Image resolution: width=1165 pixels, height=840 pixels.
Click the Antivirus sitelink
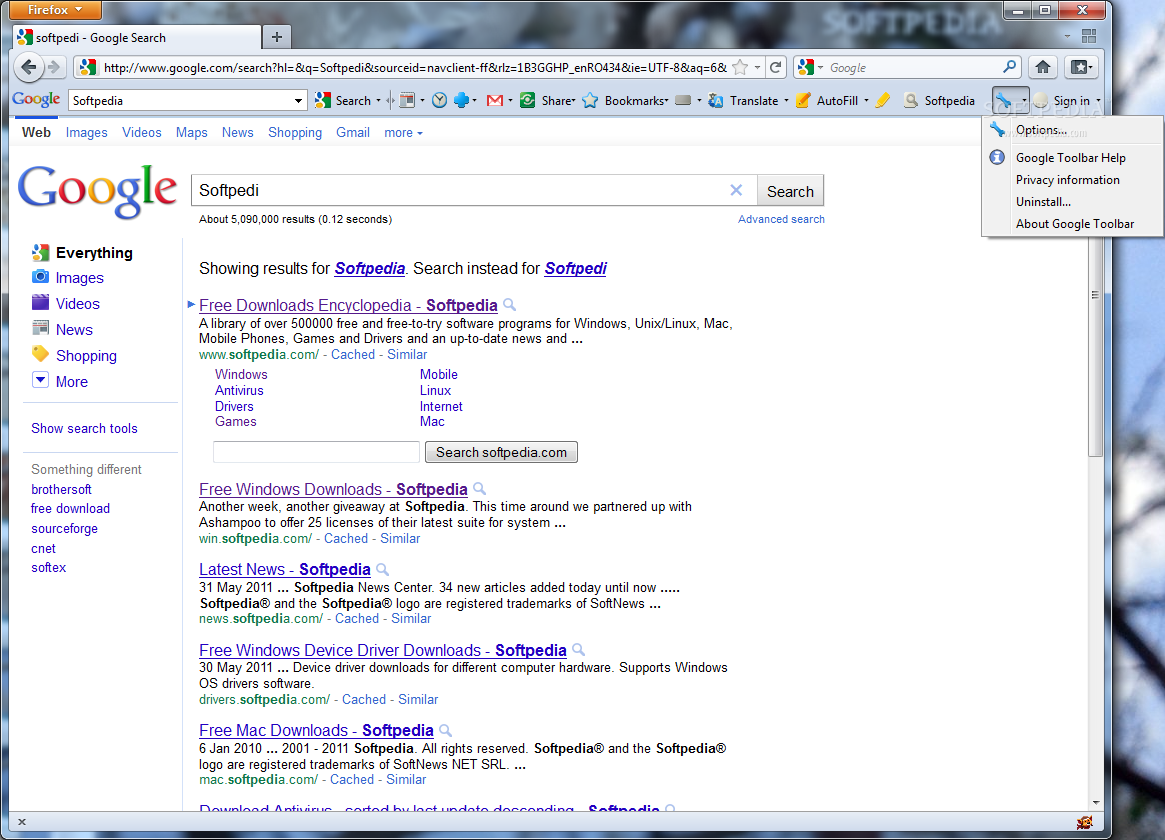(239, 391)
